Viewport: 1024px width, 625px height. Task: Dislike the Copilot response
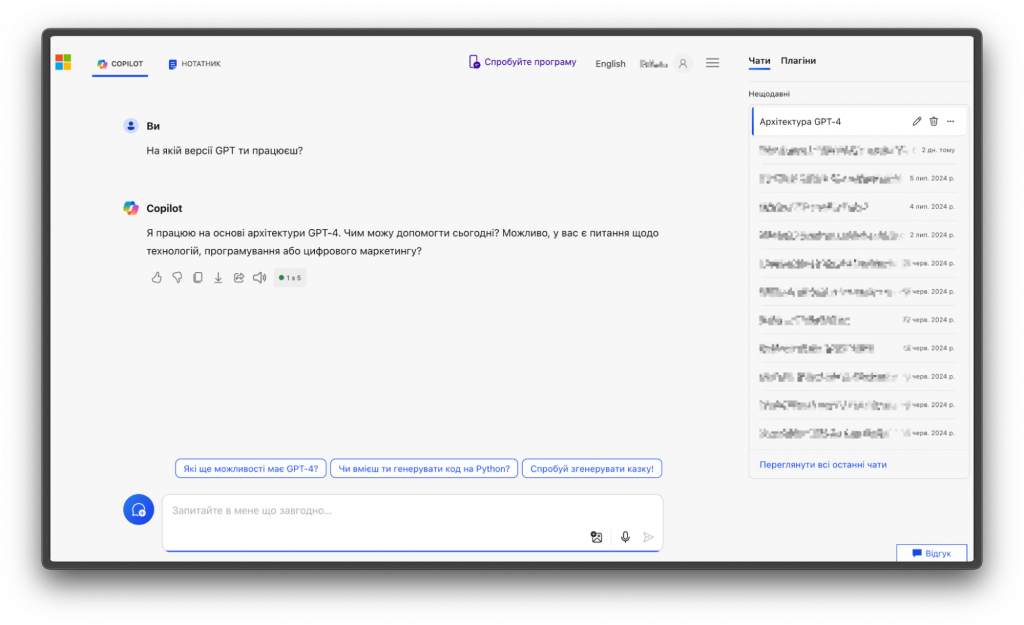[177, 278]
